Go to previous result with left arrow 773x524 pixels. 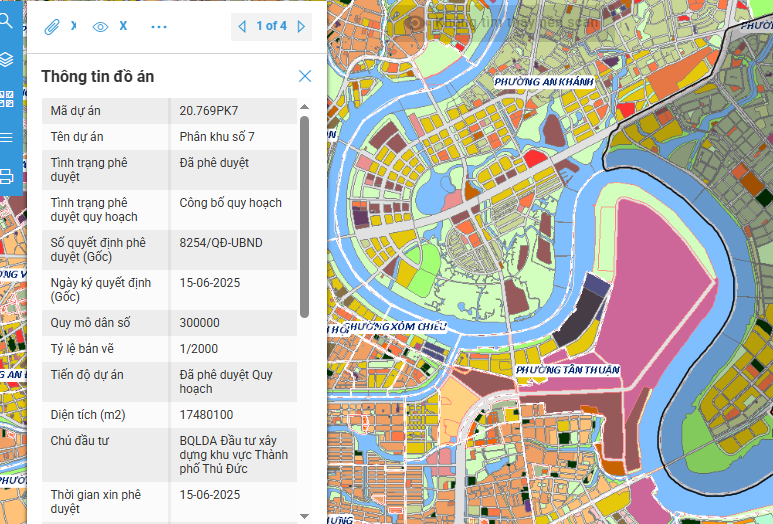coord(242,26)
